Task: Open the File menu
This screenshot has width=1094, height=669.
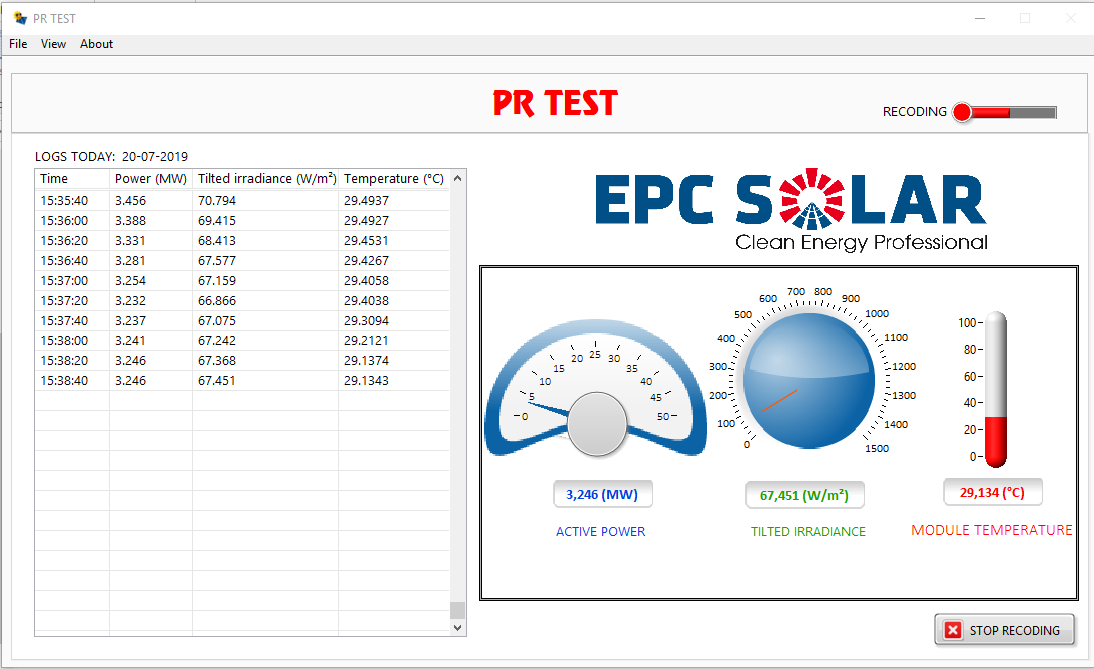Action: click(x=18, y=44)
